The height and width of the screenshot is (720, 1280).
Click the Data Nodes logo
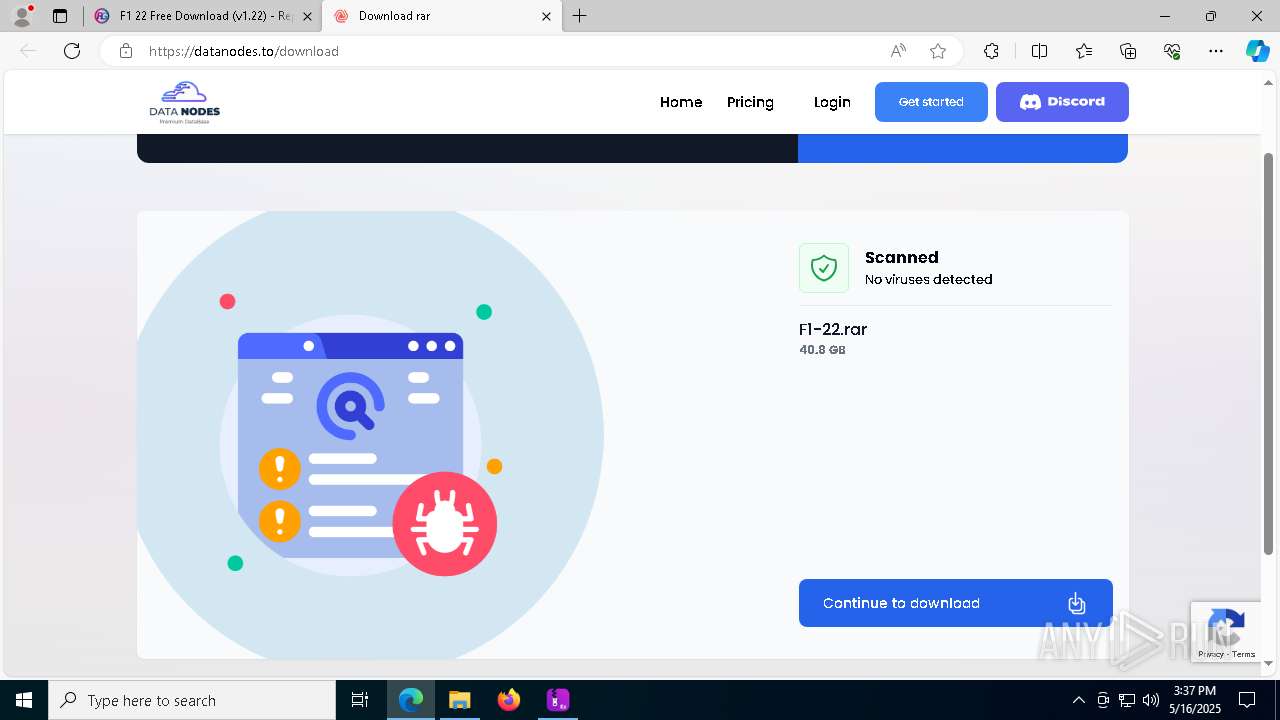coord(185,102)
